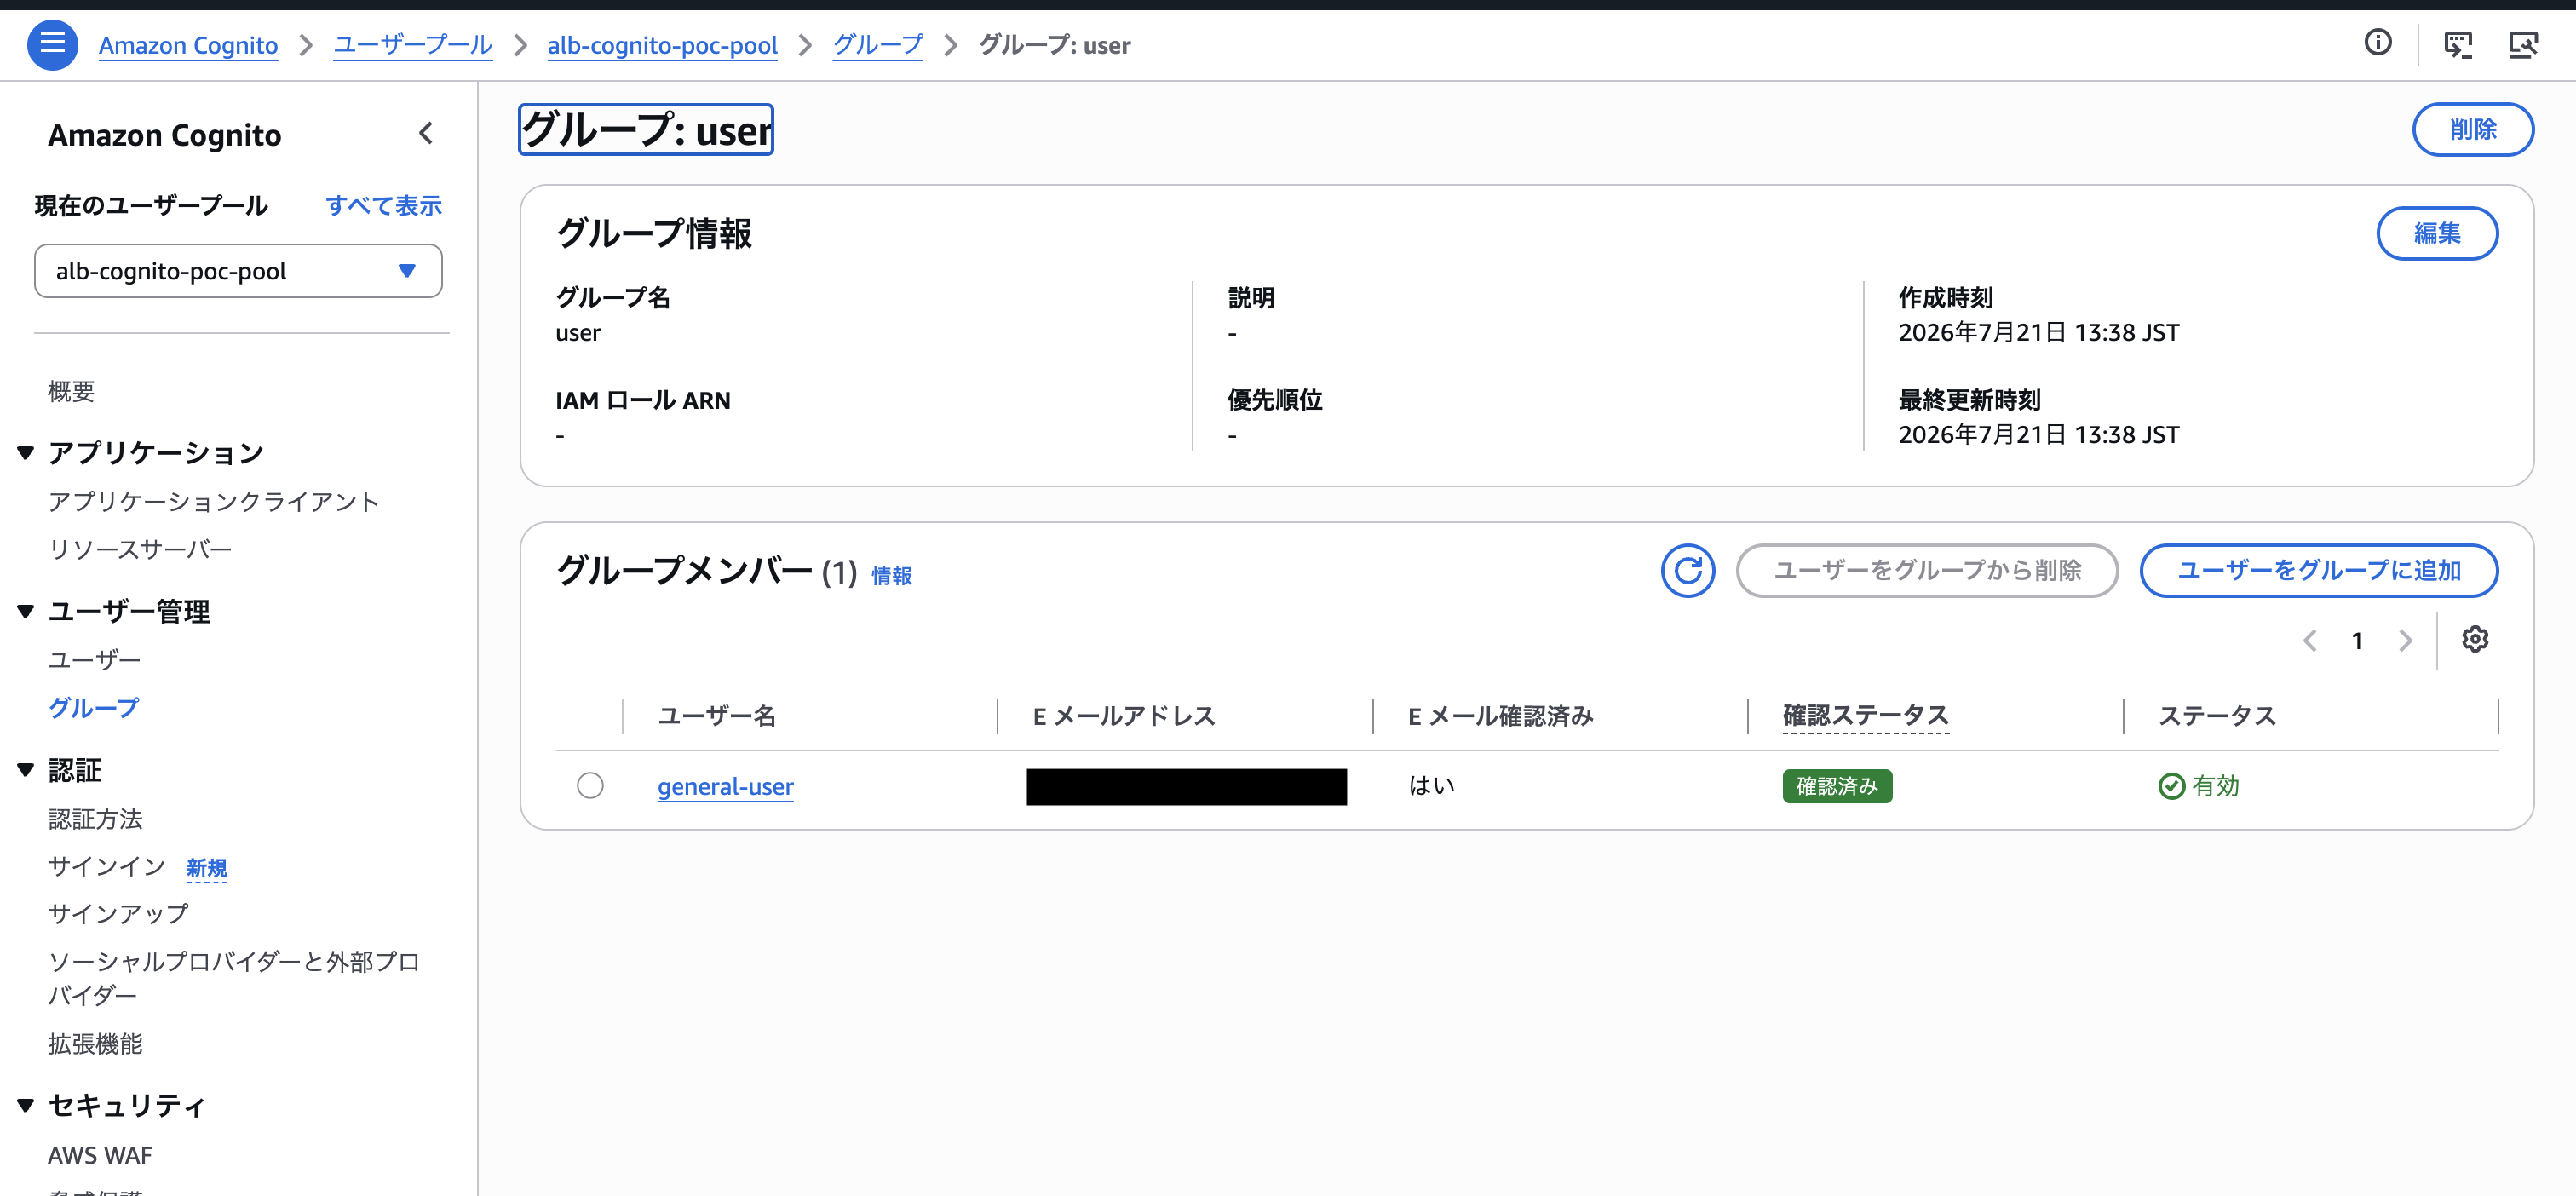
Task: Click the 情報 link beside グループメンバー
Action: pos(891,576)
